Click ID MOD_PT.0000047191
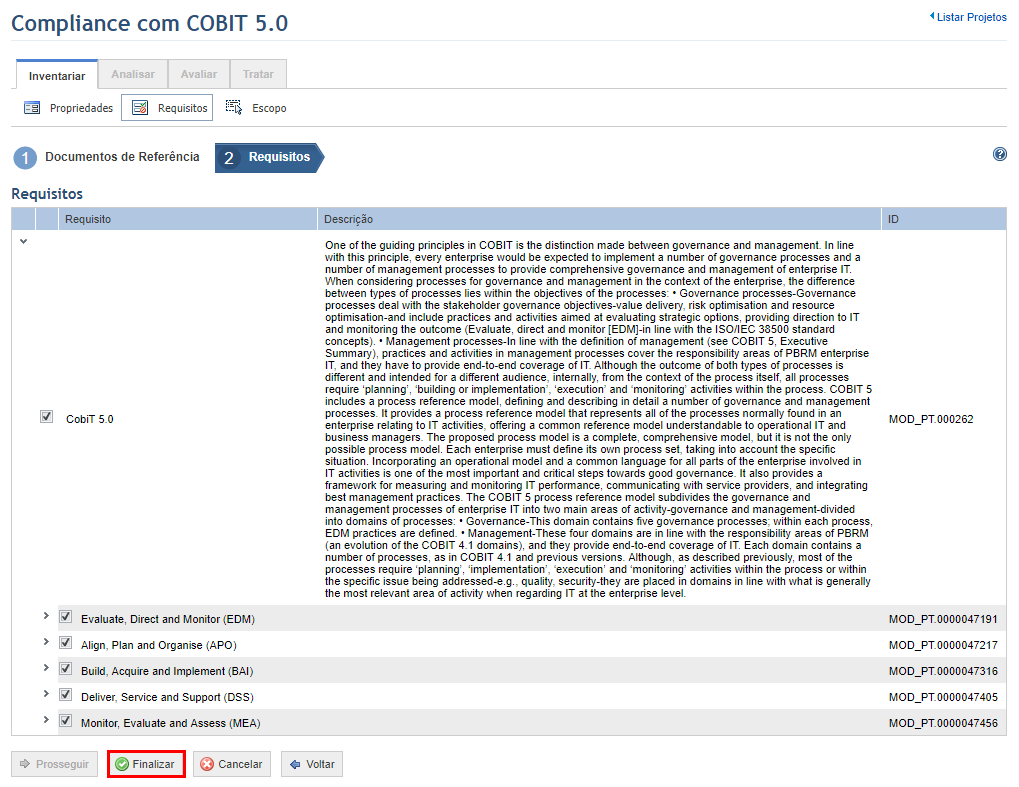 tap(943, 619)
